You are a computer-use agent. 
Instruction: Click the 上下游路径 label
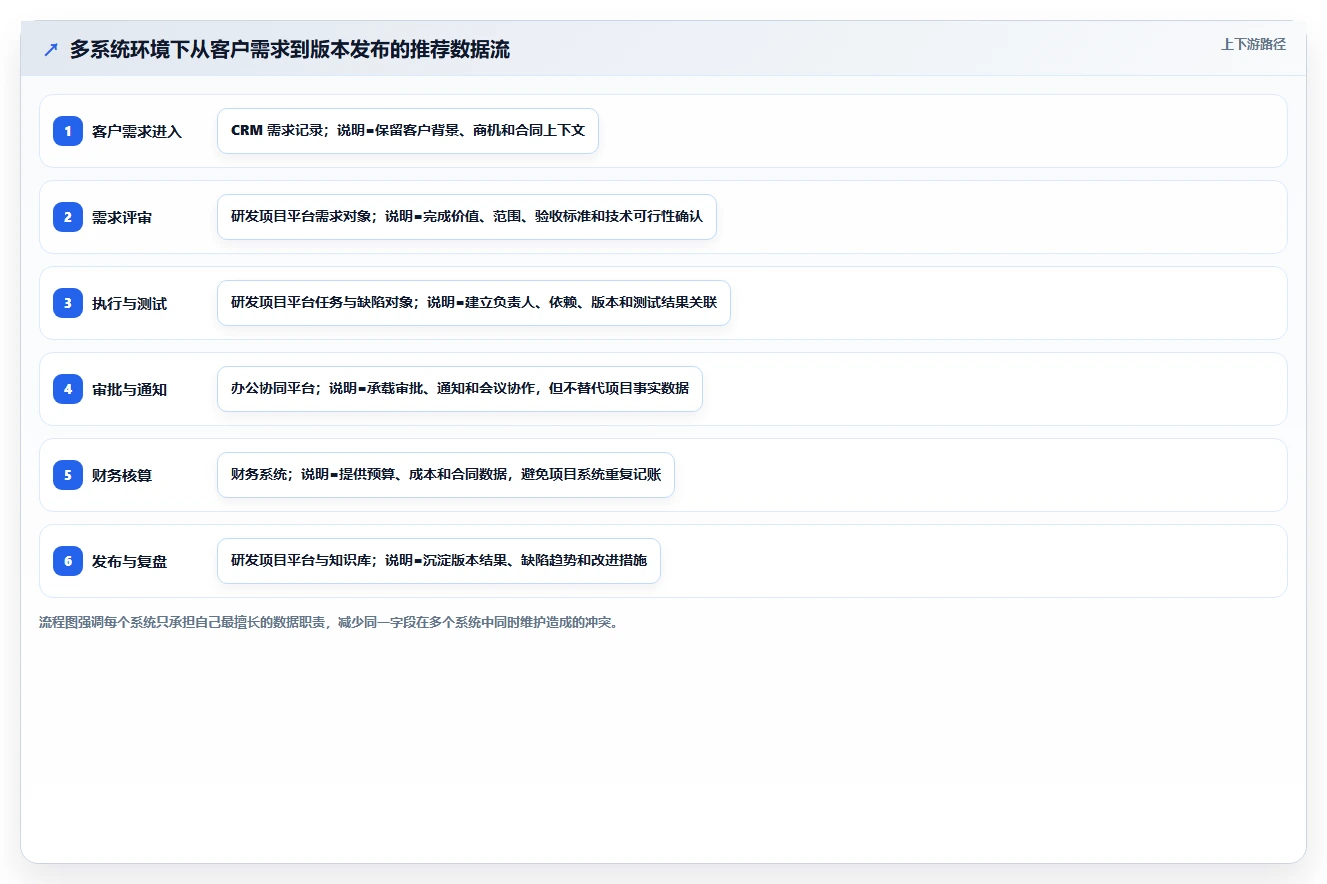pyautogui.click(x=1253, y=44)
